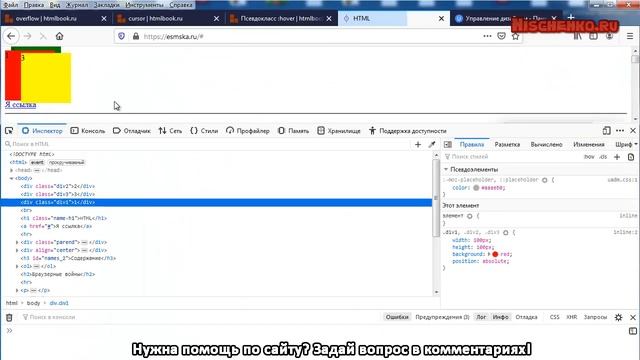Screen dimensions: 640x360
Task: Open a new browser tab with plus
Action: point(571,18)
